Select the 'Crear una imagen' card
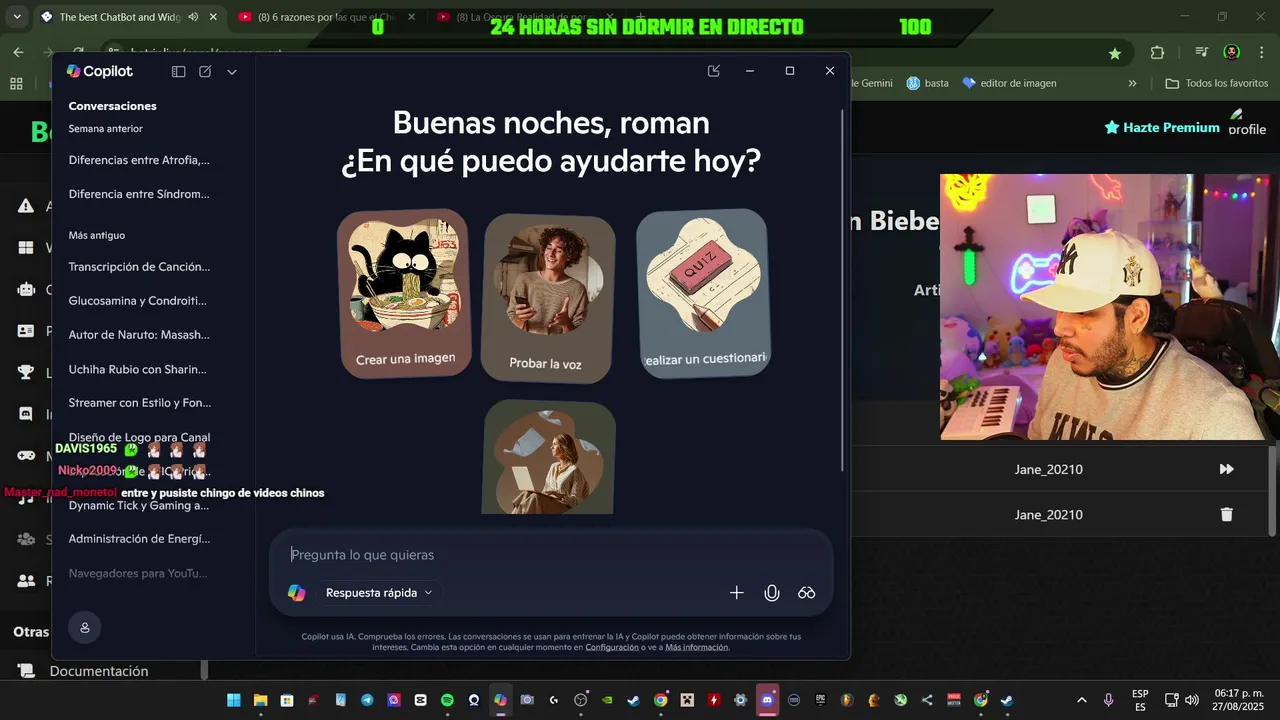 405,294
